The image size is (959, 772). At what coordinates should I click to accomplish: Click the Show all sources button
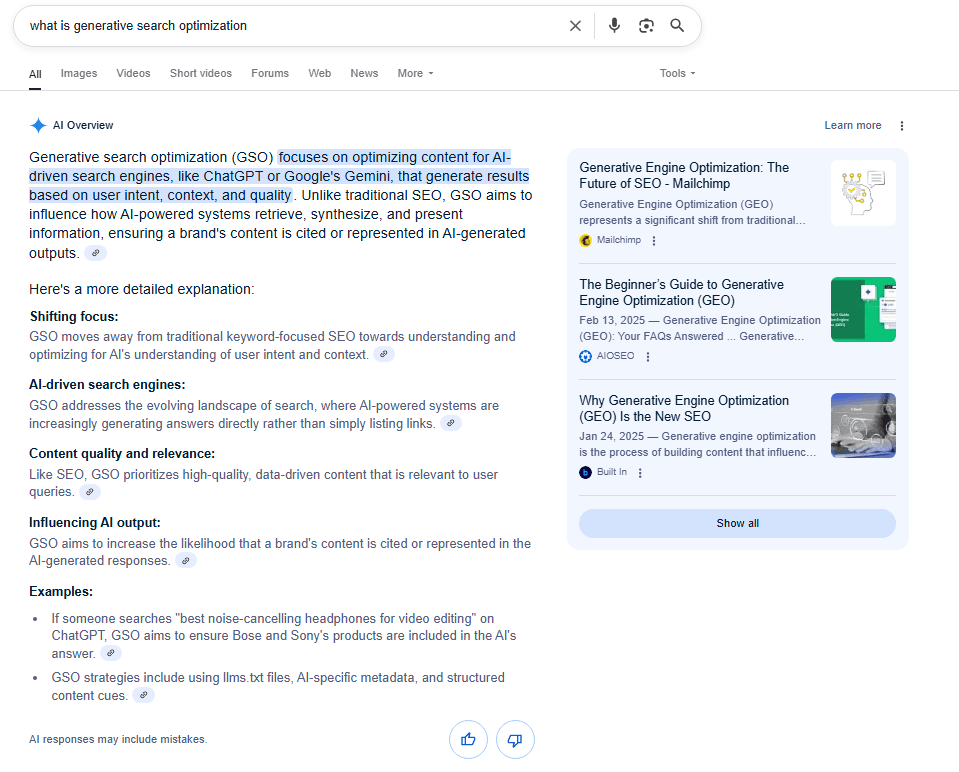737,523
